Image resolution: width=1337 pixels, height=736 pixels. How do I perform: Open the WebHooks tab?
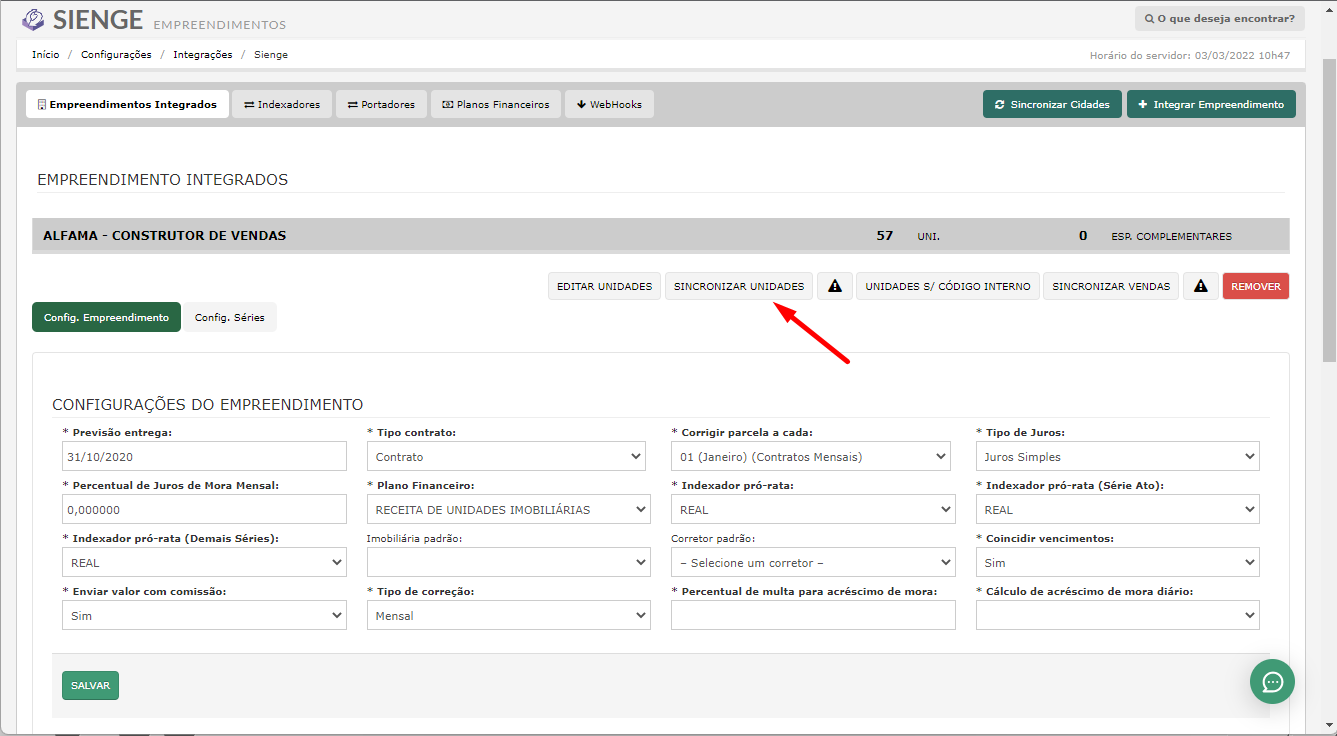pos(609,104)
